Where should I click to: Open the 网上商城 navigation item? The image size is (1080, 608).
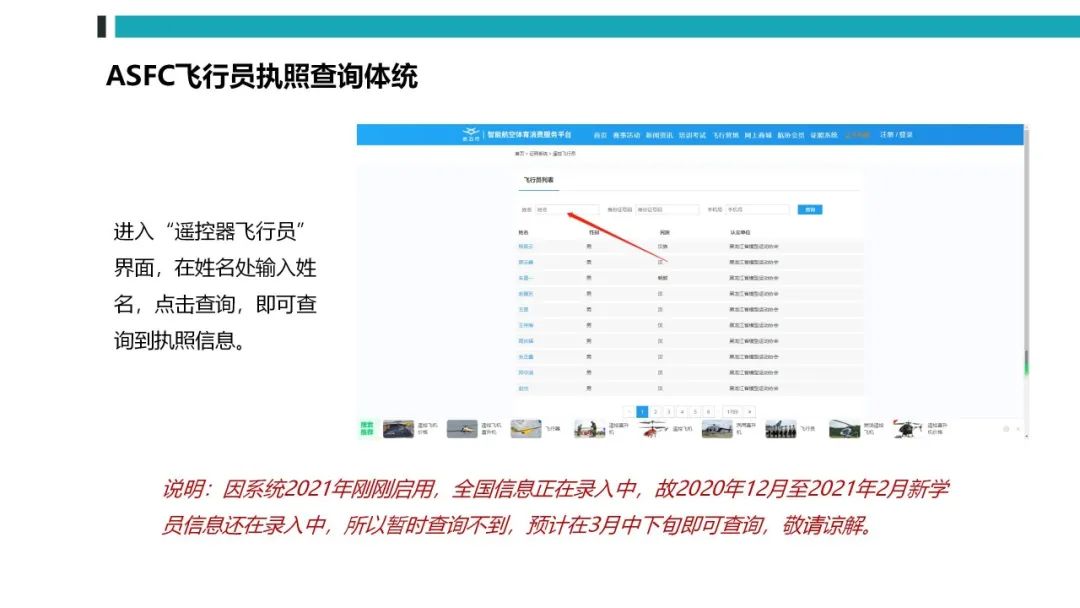pos(758,135)
